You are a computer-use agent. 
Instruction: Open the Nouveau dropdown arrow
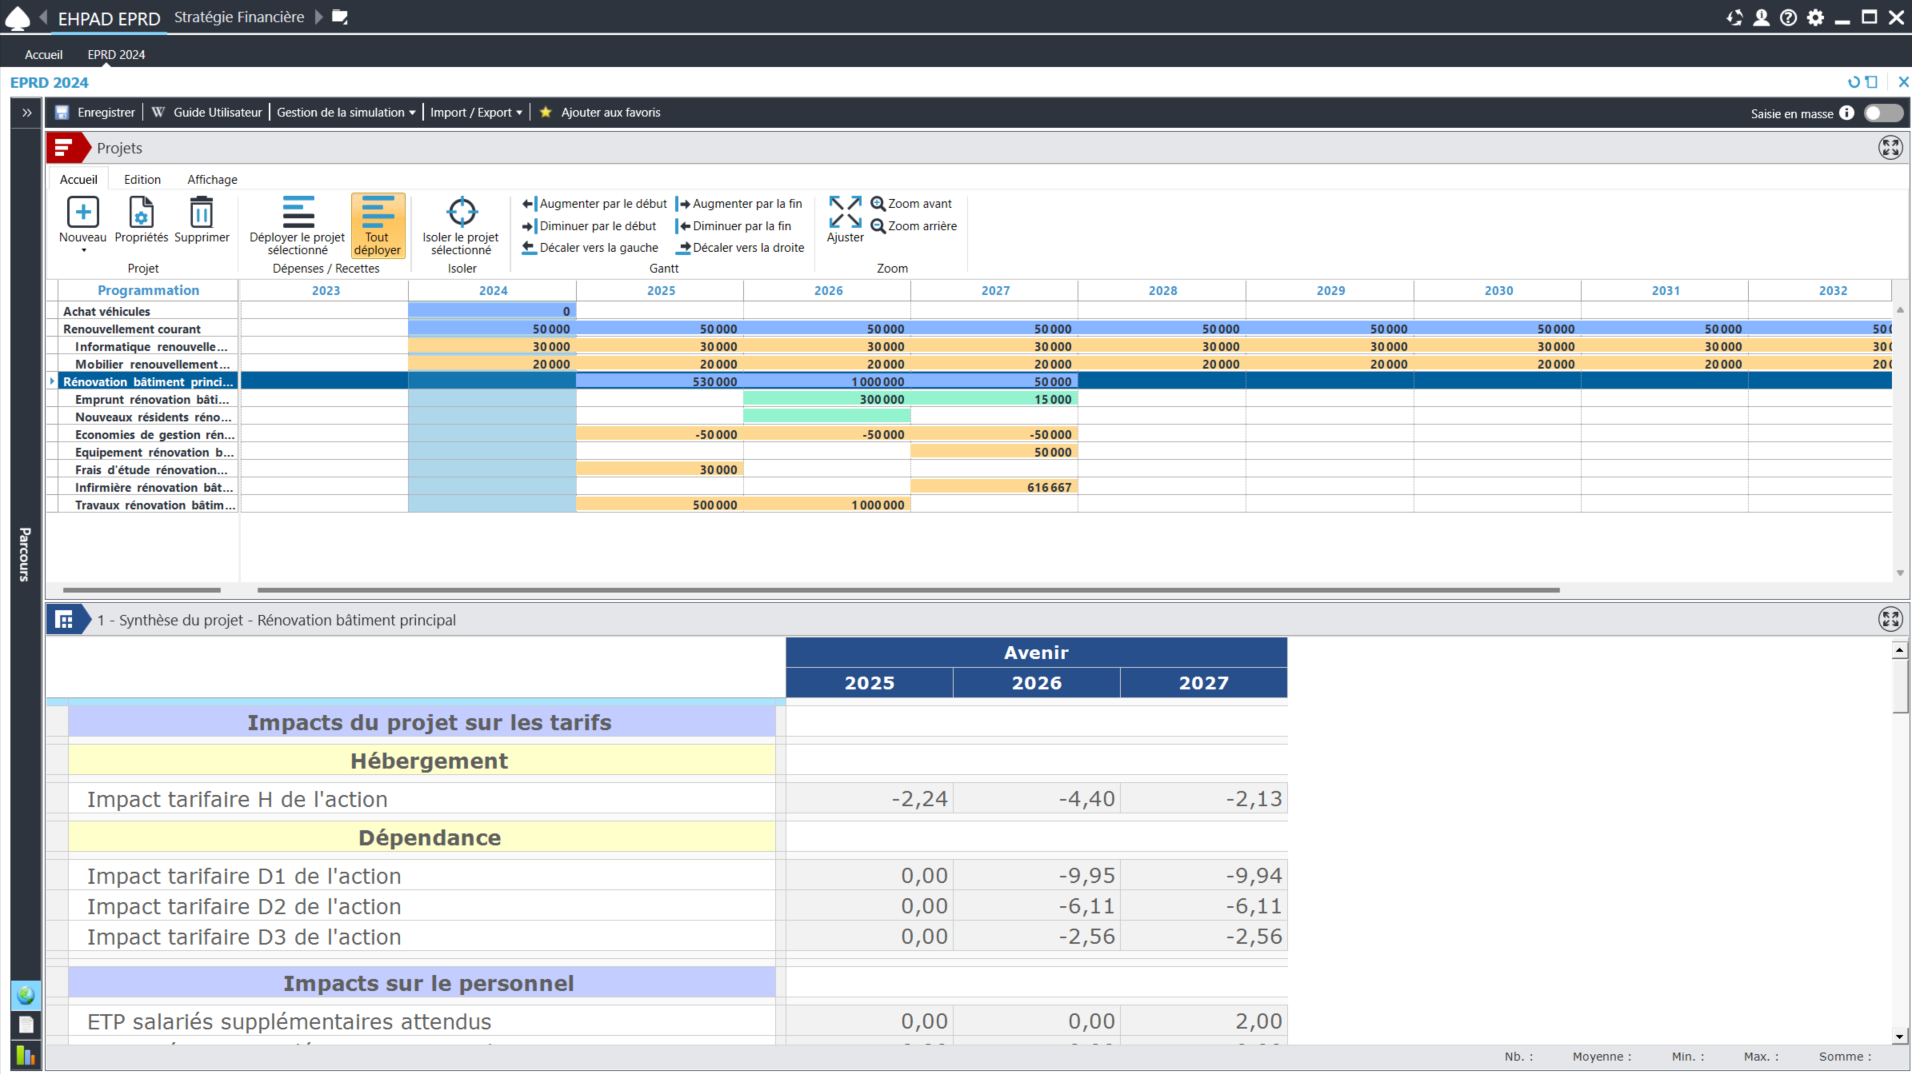83,251
